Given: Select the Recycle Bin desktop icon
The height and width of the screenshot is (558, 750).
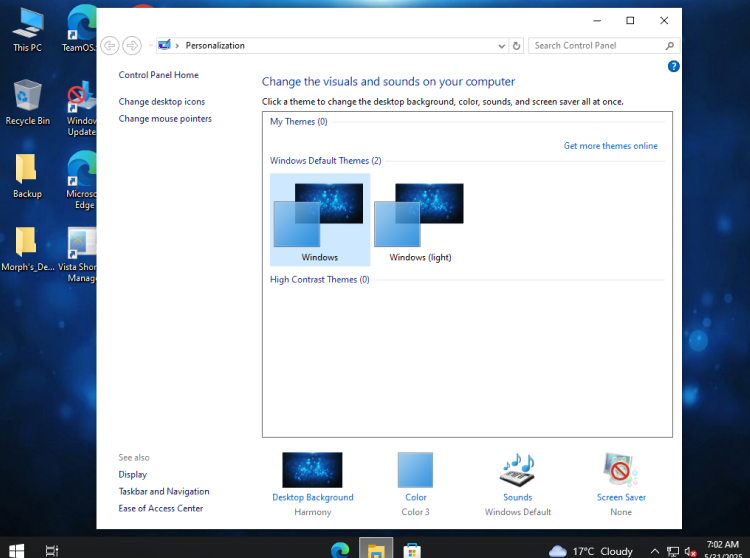Looking at the screenshot, I should tap(27, 103).
